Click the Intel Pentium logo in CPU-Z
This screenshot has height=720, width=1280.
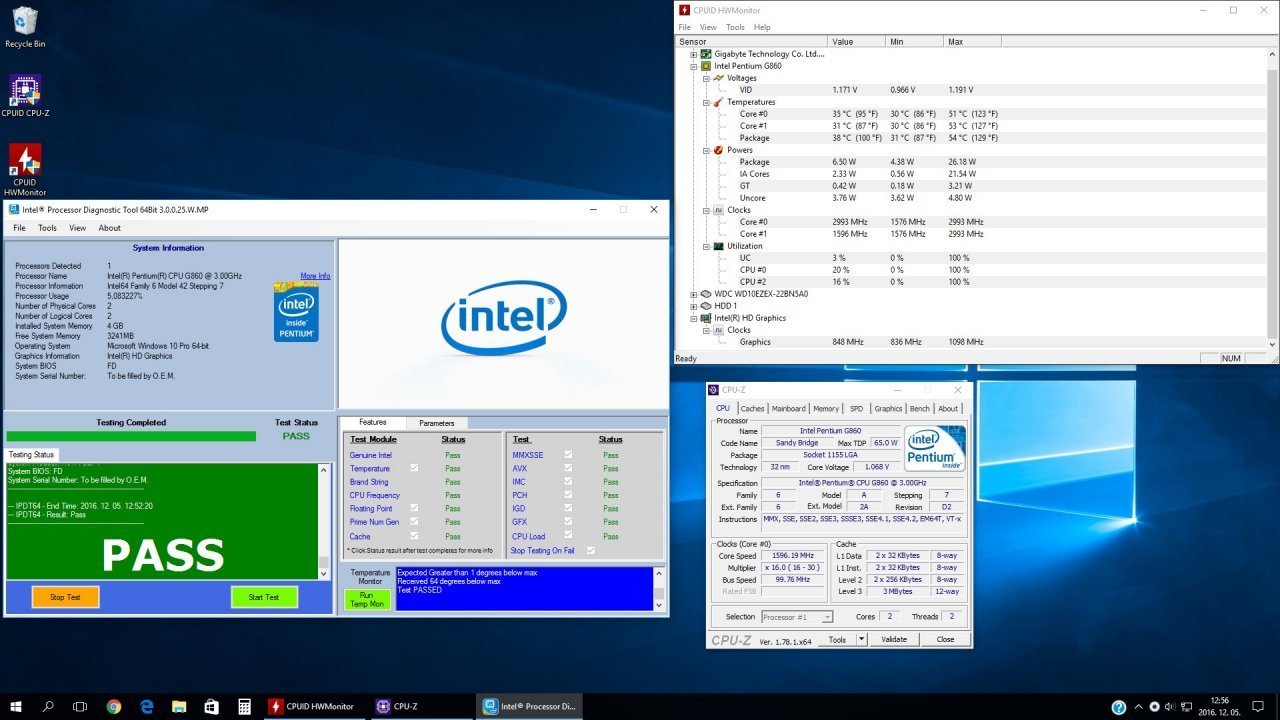[934, 448]
